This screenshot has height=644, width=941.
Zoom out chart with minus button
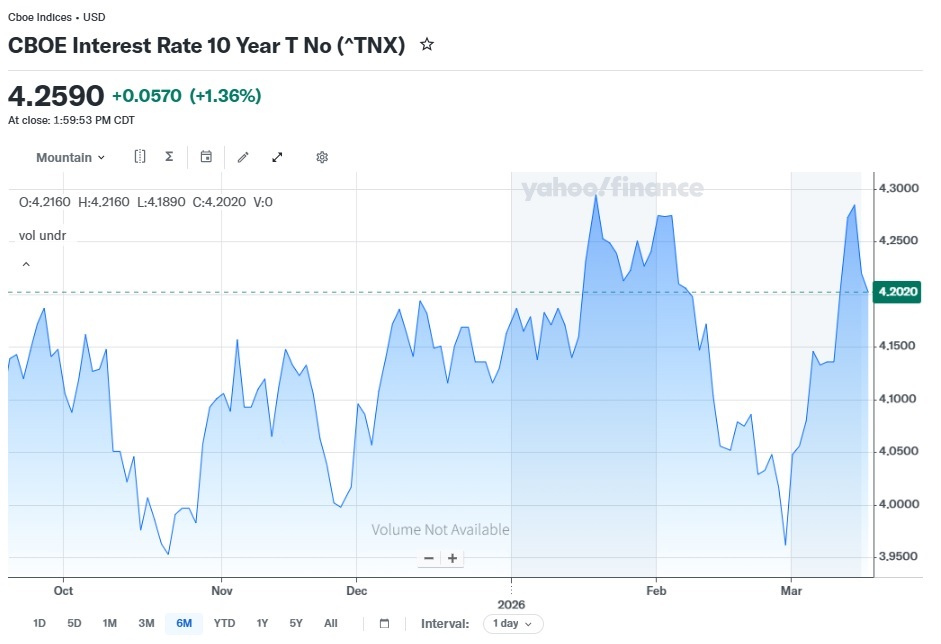pos(428,558)
